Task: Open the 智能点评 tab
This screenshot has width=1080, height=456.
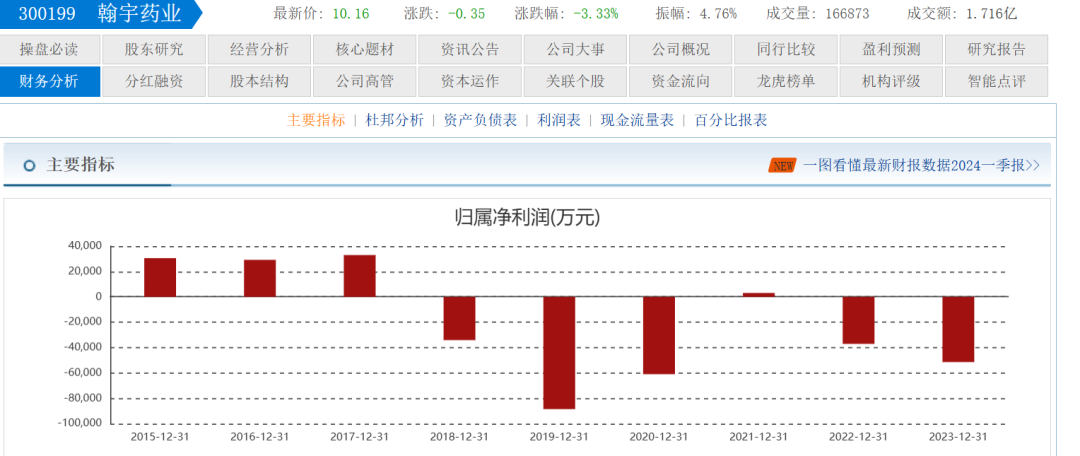Action: tap(997, 82)
